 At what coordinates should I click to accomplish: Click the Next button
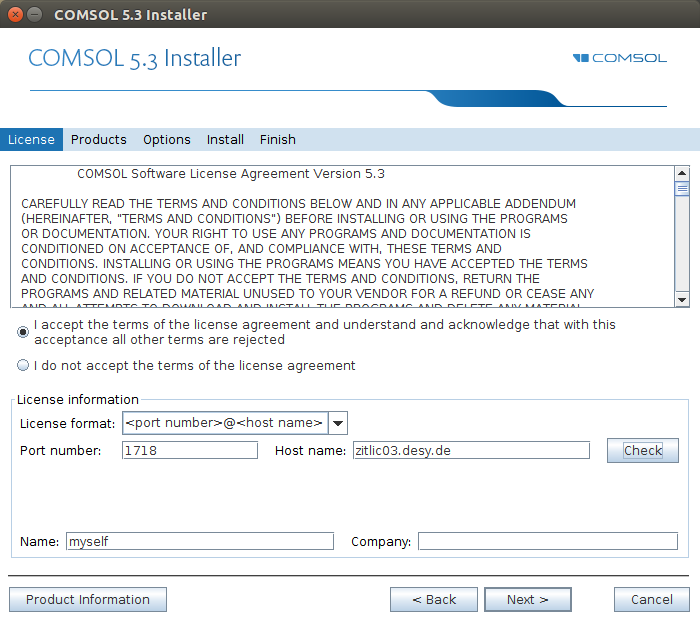click(x=527, y=600)
